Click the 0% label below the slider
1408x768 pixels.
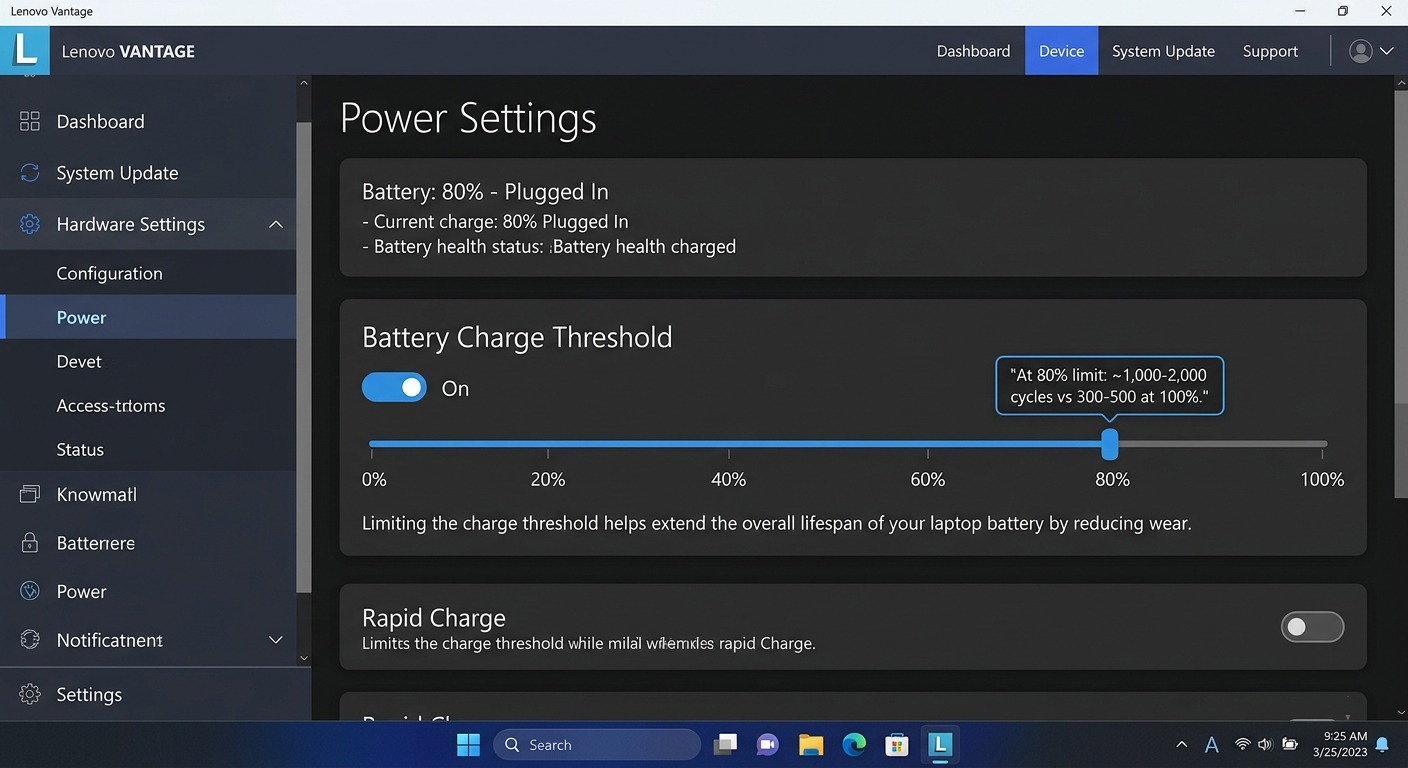click(374, 479)
